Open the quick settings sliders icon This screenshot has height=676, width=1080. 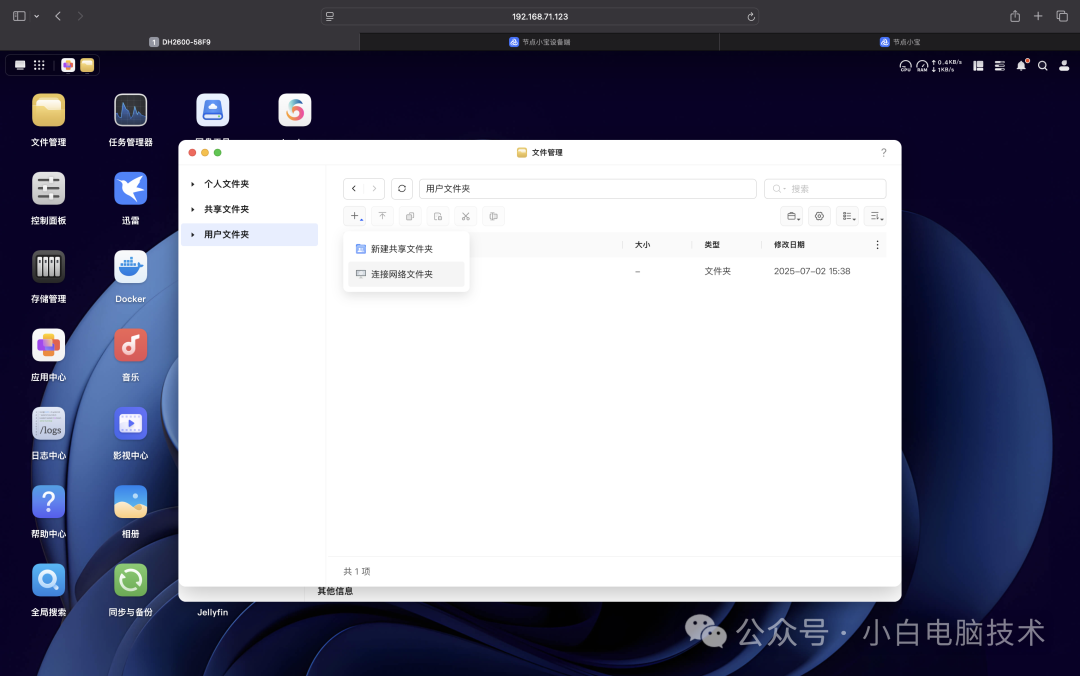click(1000, 65)
